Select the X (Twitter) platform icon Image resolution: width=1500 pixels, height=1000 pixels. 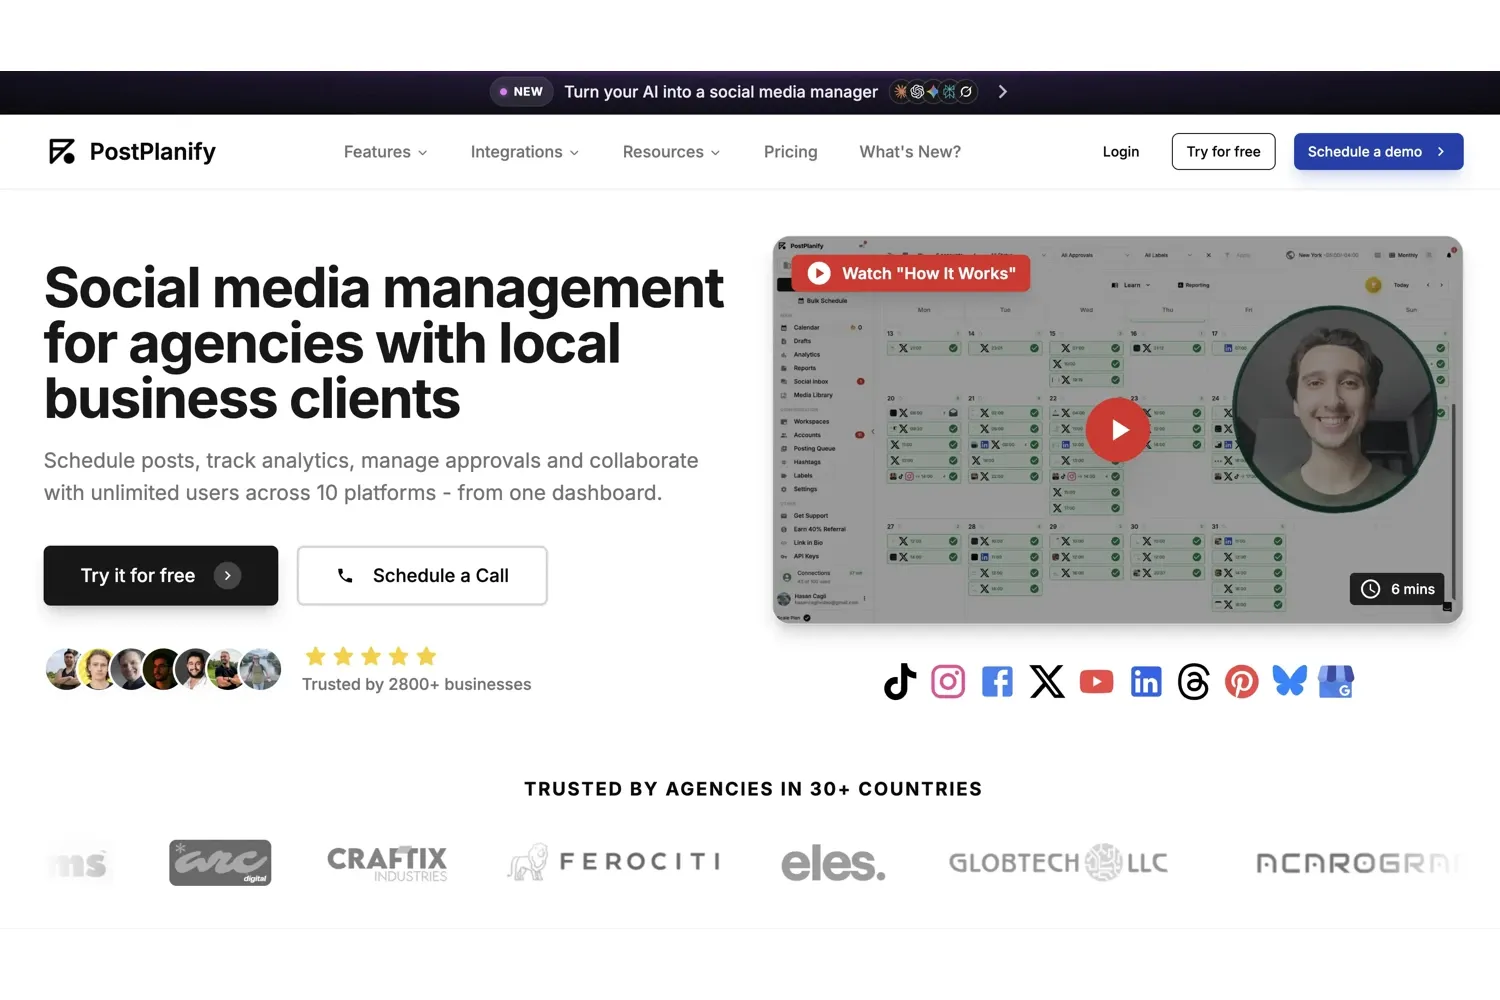(1047, 682)
